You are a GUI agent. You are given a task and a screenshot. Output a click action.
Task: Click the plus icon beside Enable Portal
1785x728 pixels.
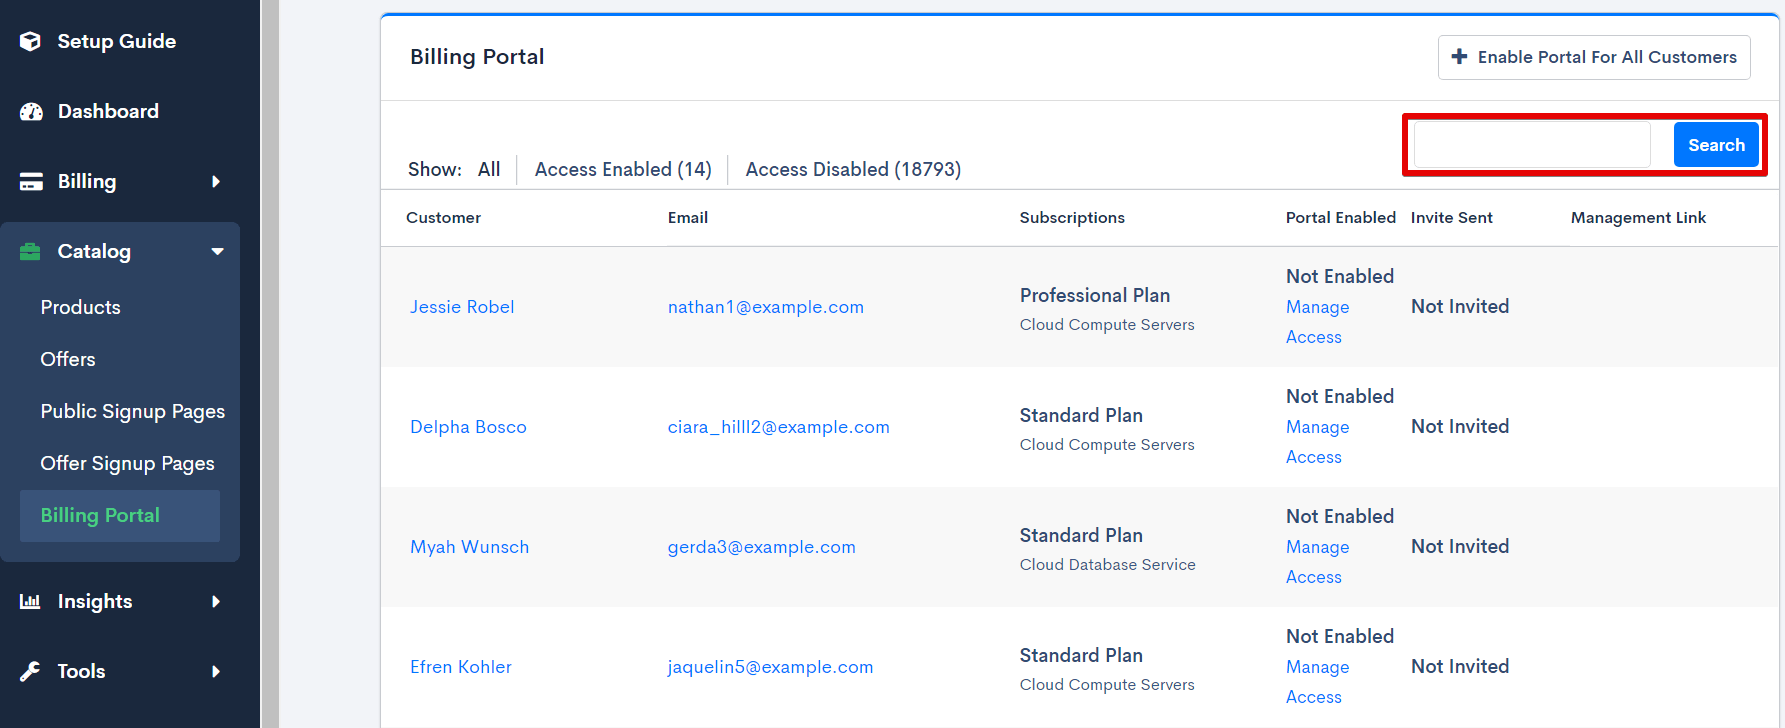click(1459, 57)
